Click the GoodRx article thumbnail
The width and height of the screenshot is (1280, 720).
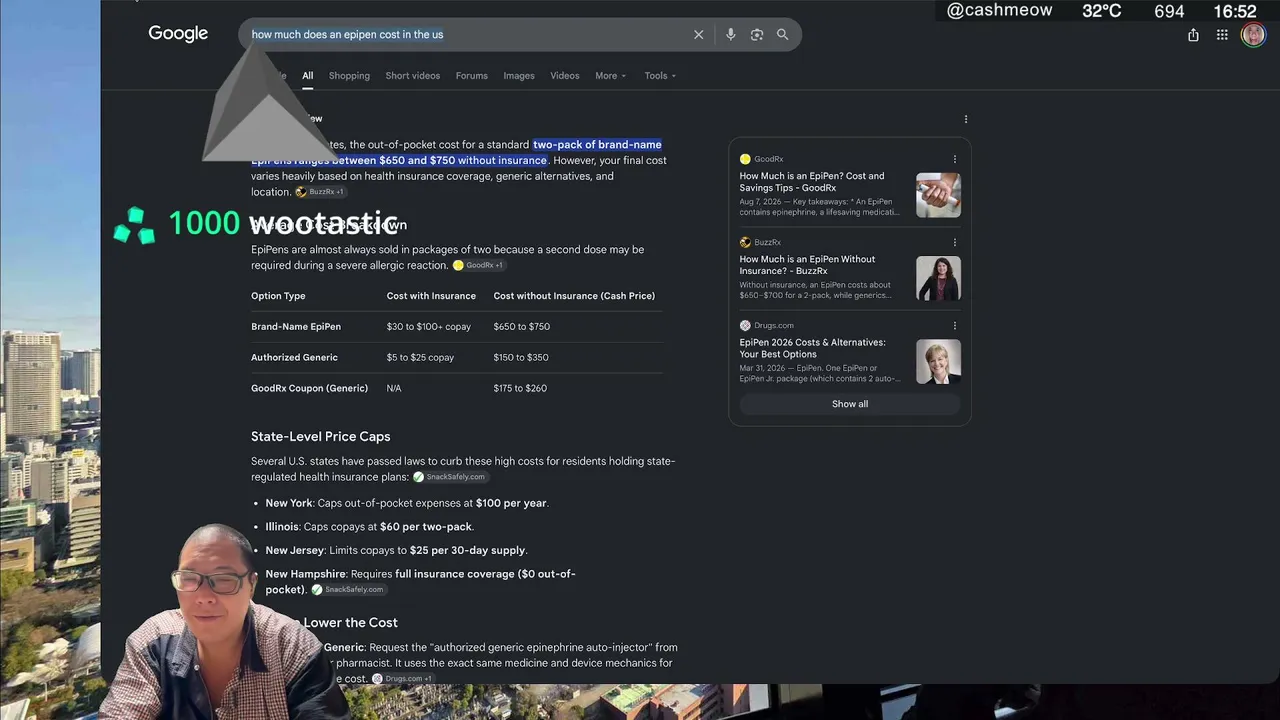938,195
